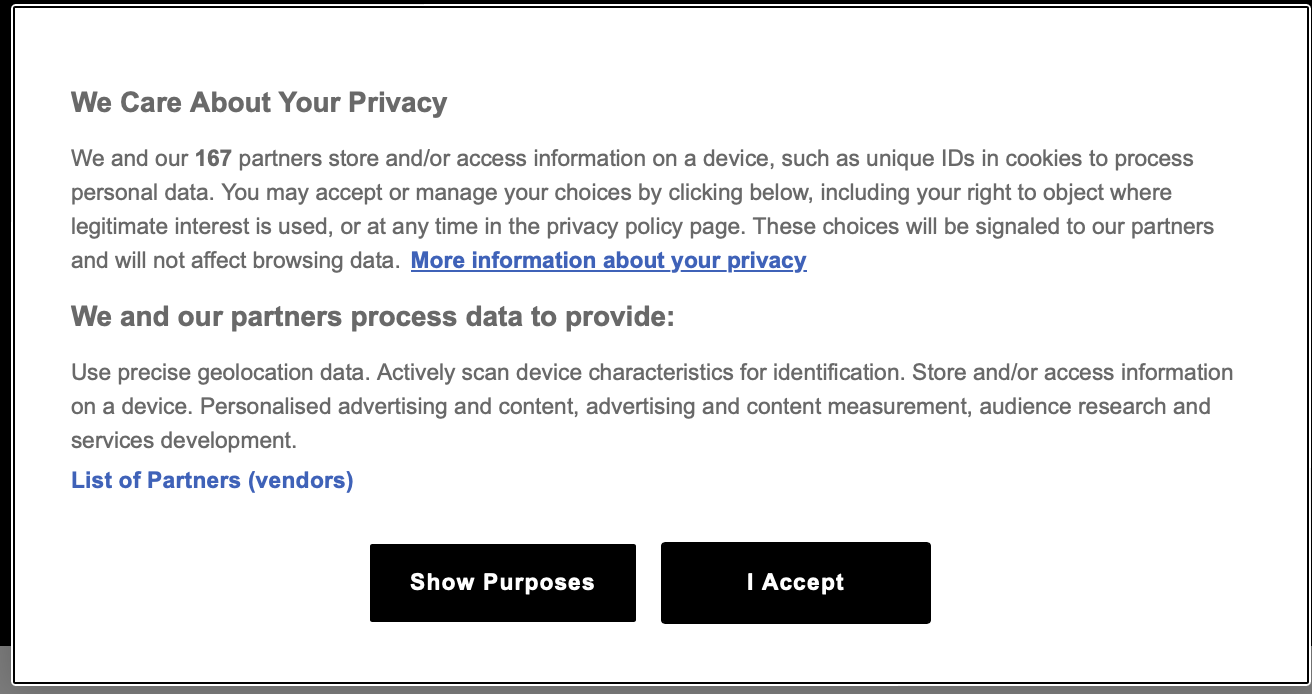The height and width of the screenshot is (694, 1312).
Task: Click the words legitimate interest
Action: pyautogui.click(x=149, y=227)
